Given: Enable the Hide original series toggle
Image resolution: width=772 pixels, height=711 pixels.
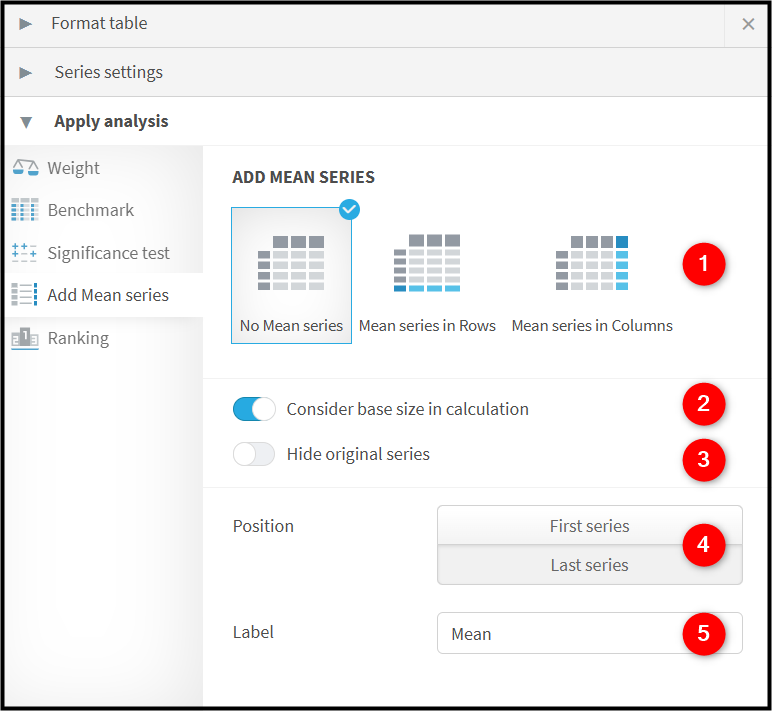Looking at the screenshot, I should point(254,454).
